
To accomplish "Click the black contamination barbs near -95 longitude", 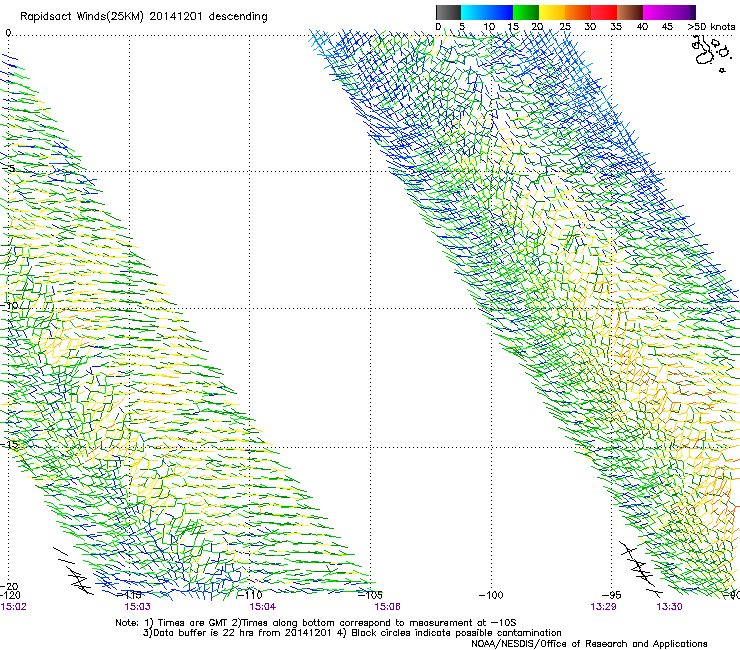I will click(641, 569).
